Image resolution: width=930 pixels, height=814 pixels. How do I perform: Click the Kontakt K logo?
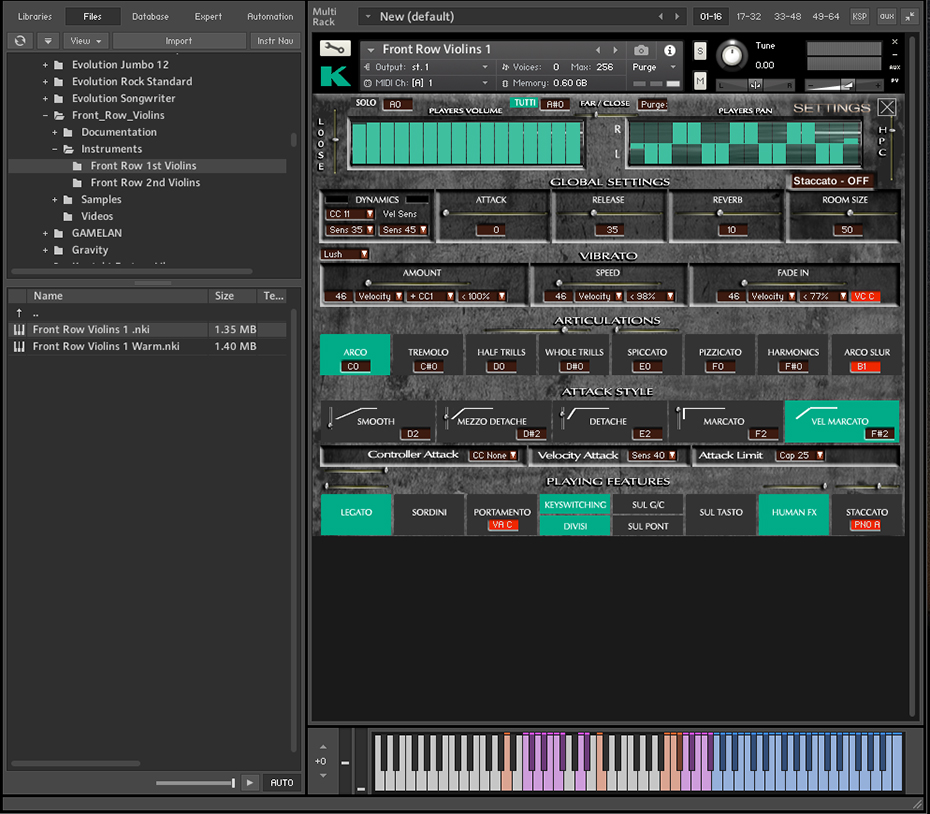coord(335,75)
